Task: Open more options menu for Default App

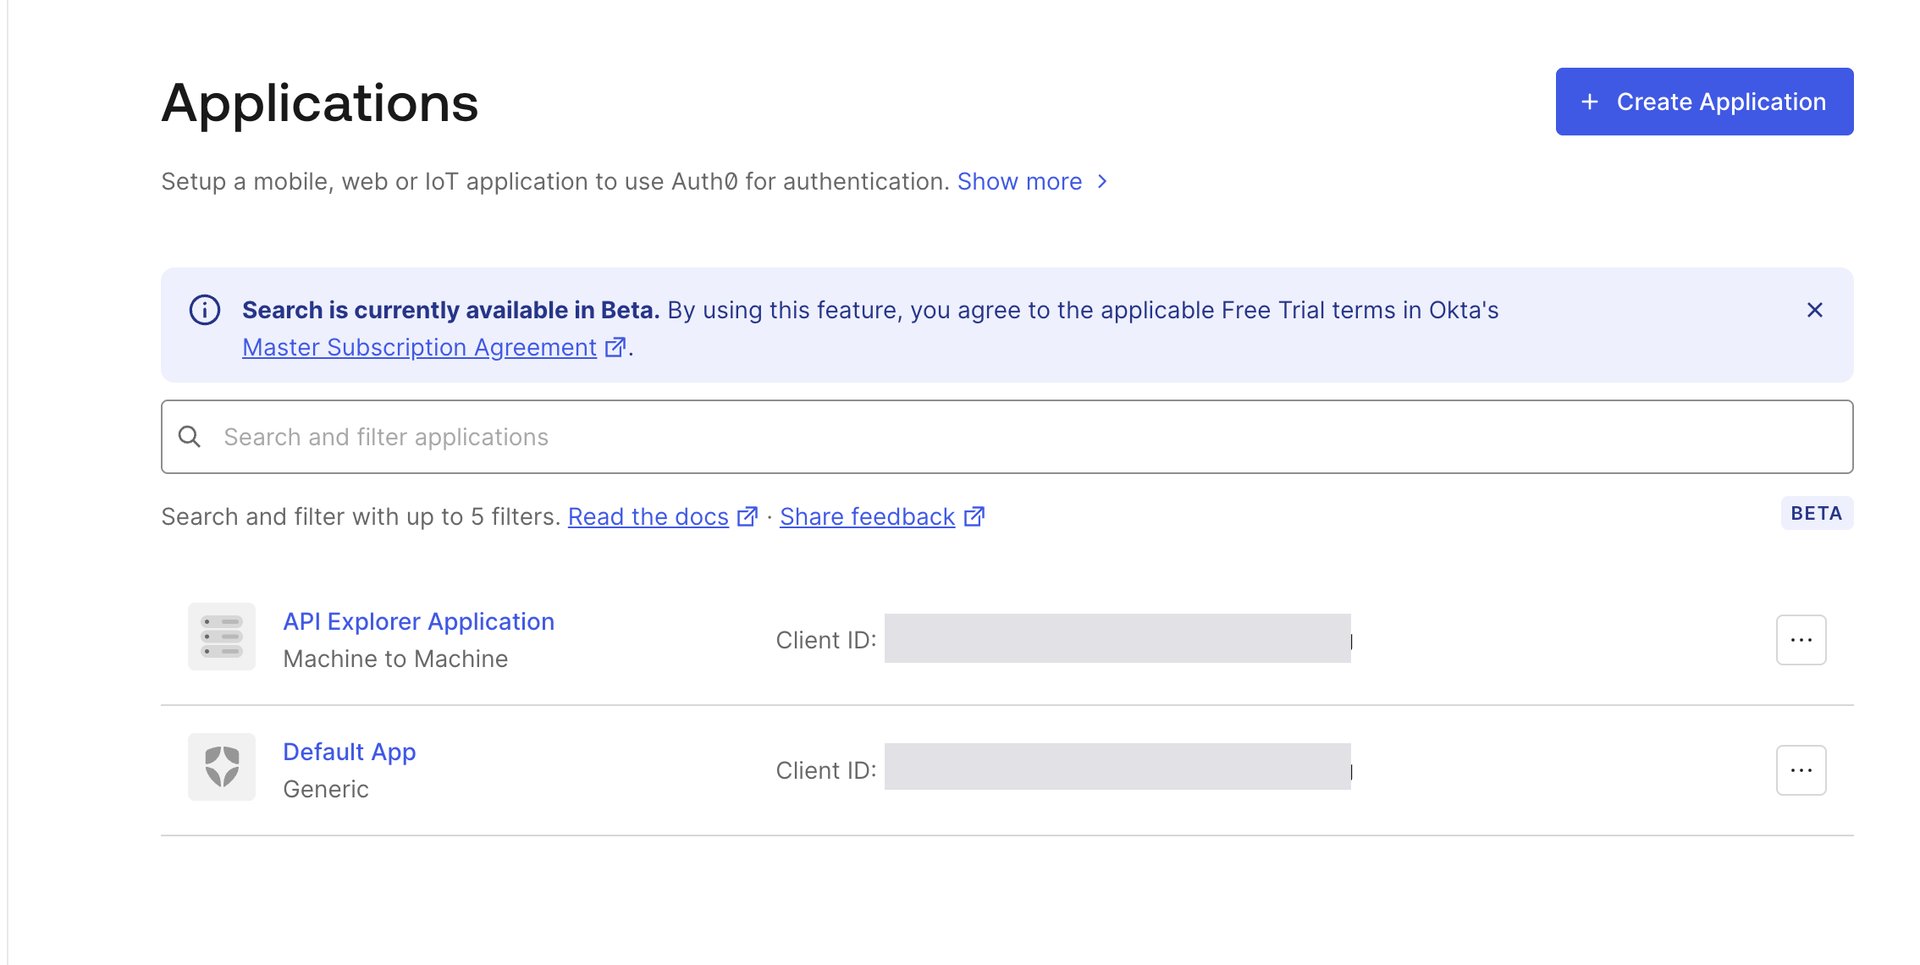Action: (1801, 770)
